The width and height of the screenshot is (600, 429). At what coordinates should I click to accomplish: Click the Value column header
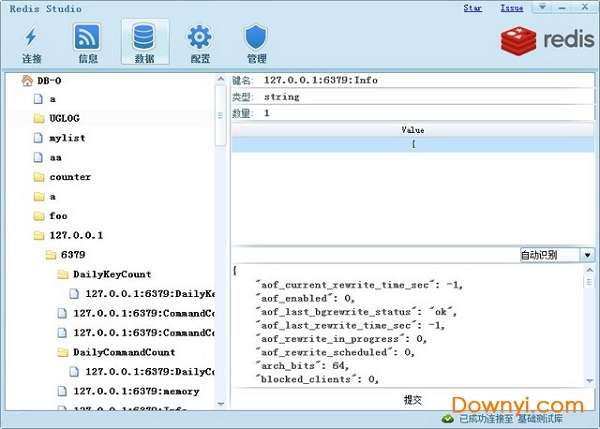(x=412, y=130)
